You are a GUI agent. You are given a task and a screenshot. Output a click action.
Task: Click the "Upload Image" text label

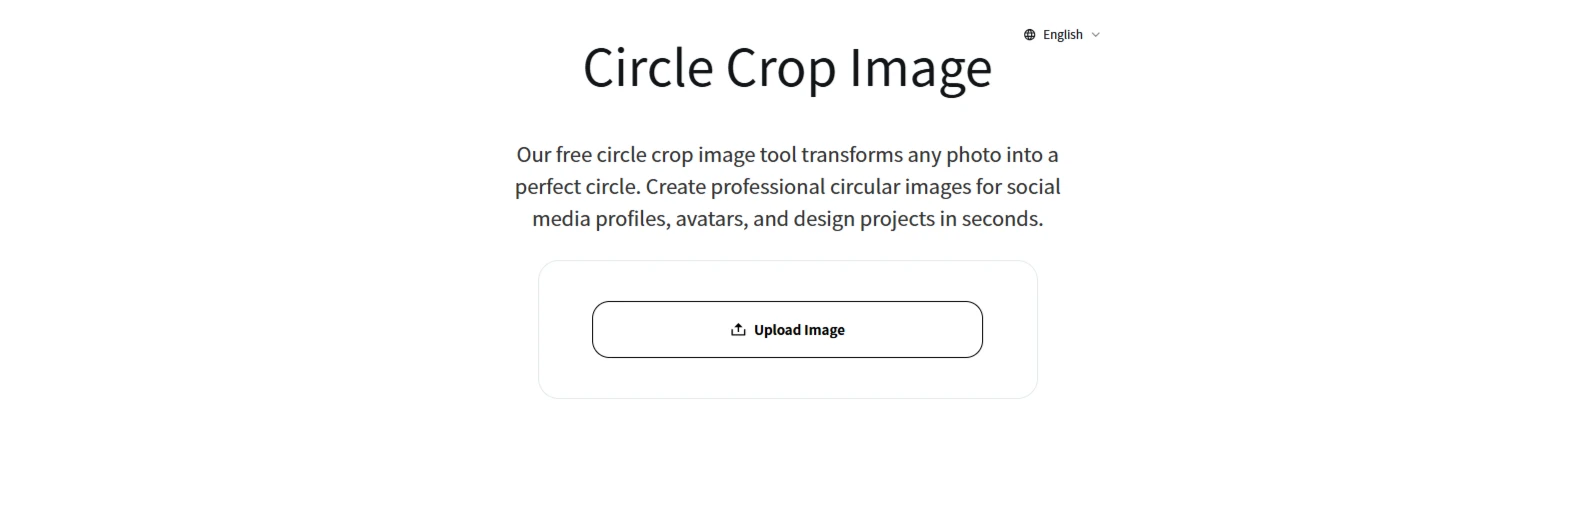799,330
